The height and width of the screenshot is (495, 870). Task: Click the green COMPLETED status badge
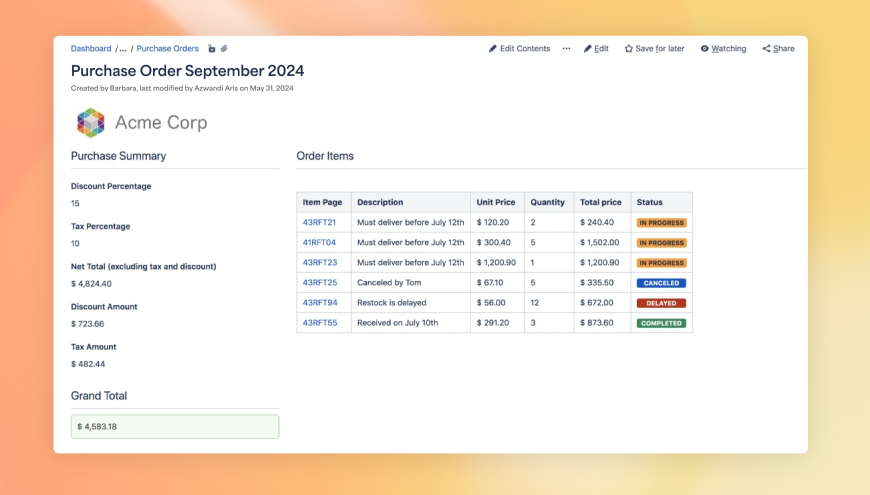[661, 323]
